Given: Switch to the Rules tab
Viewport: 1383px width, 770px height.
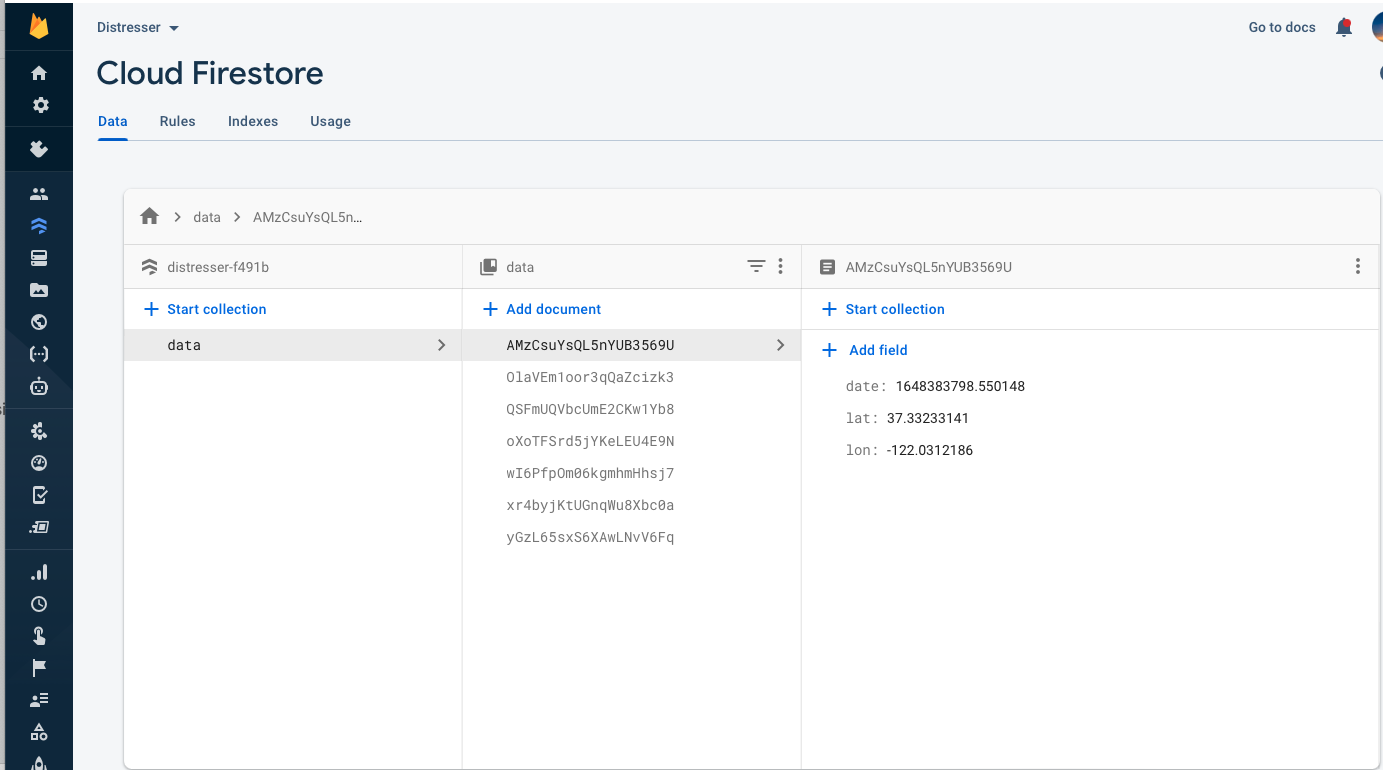Looking at the screenshot, I should coord(177,121).
